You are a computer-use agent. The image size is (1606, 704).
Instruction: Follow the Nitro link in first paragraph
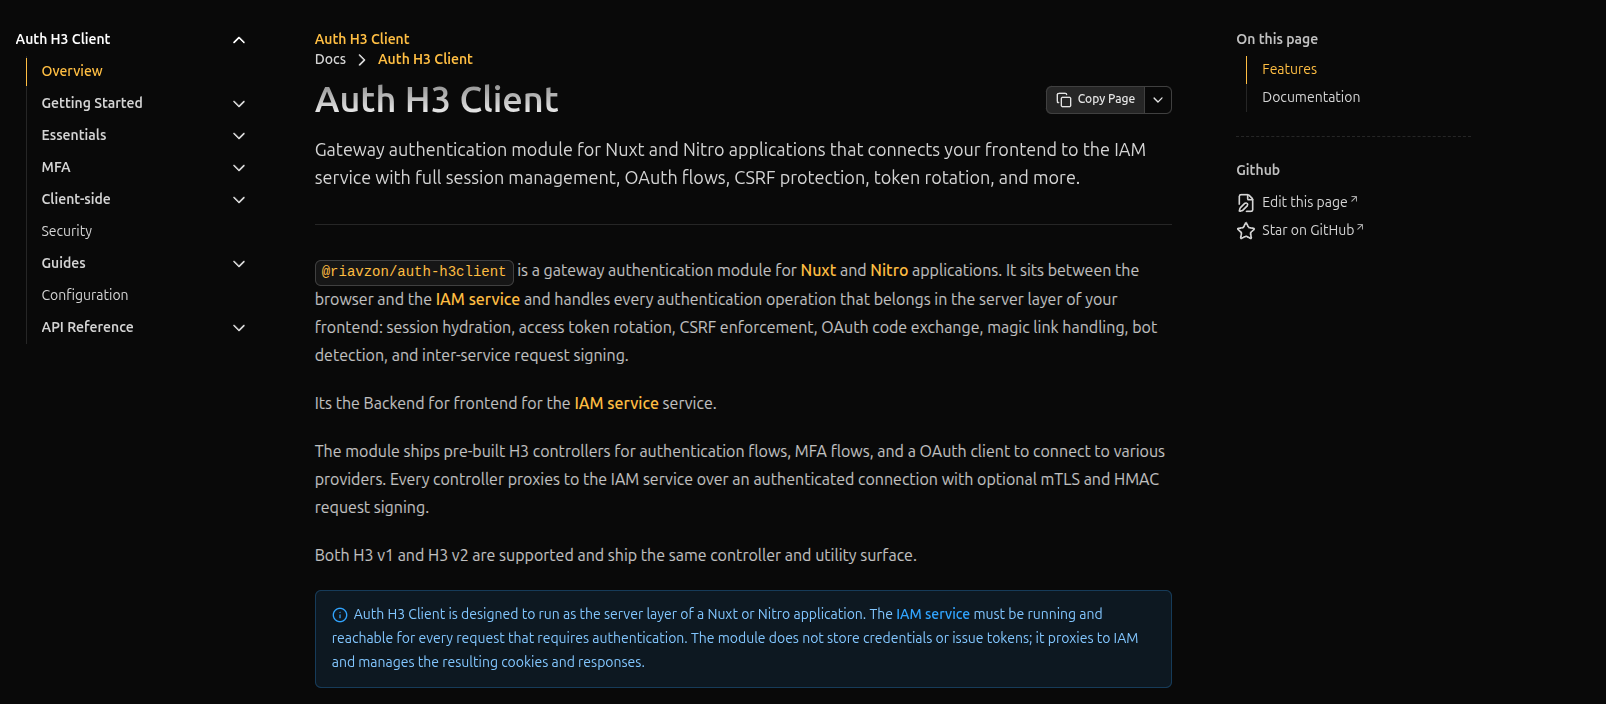point(889,270)
